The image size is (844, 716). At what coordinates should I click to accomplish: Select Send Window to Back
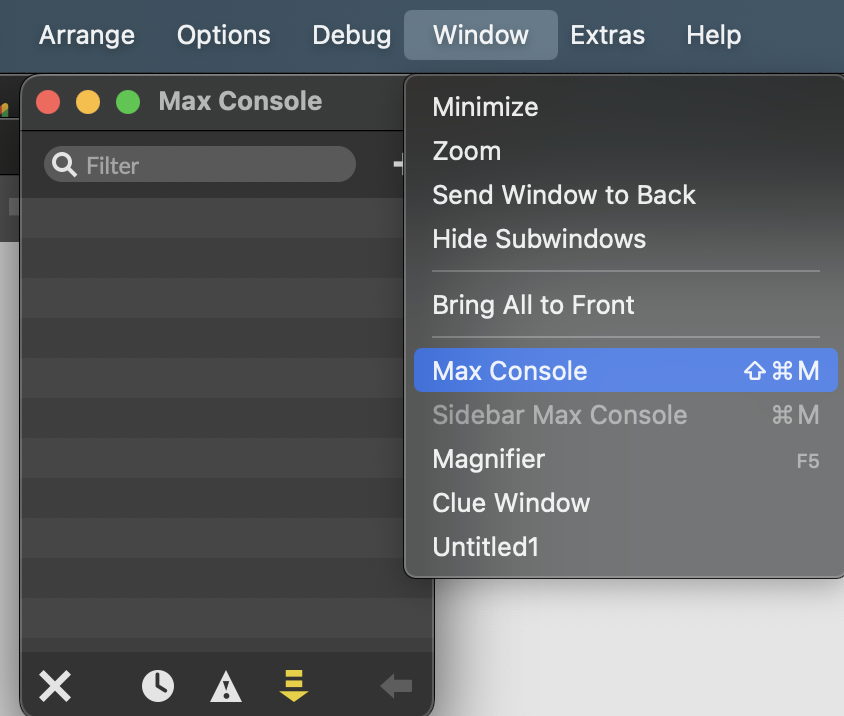[563, 195]
